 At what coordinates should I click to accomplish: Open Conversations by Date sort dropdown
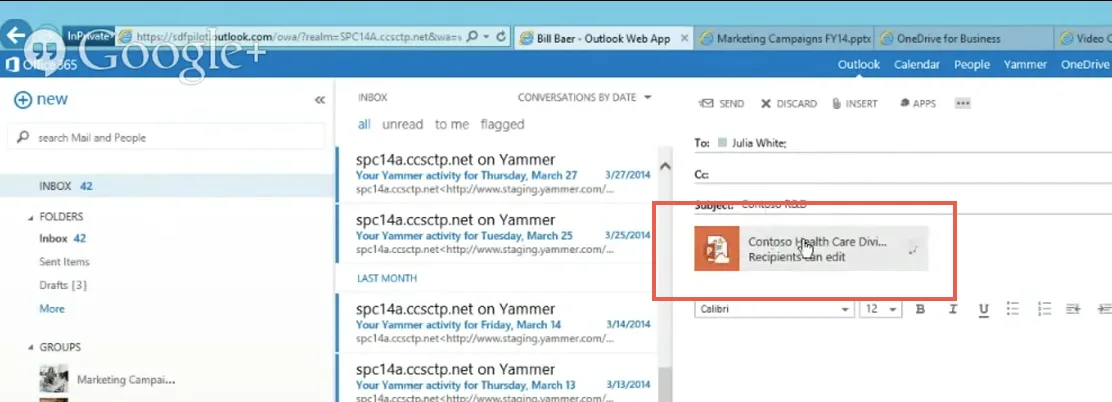pos(584,98)
